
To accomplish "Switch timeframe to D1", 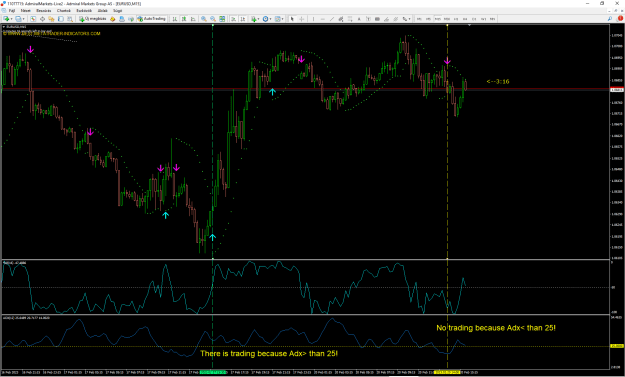I will tap(474, 19).
